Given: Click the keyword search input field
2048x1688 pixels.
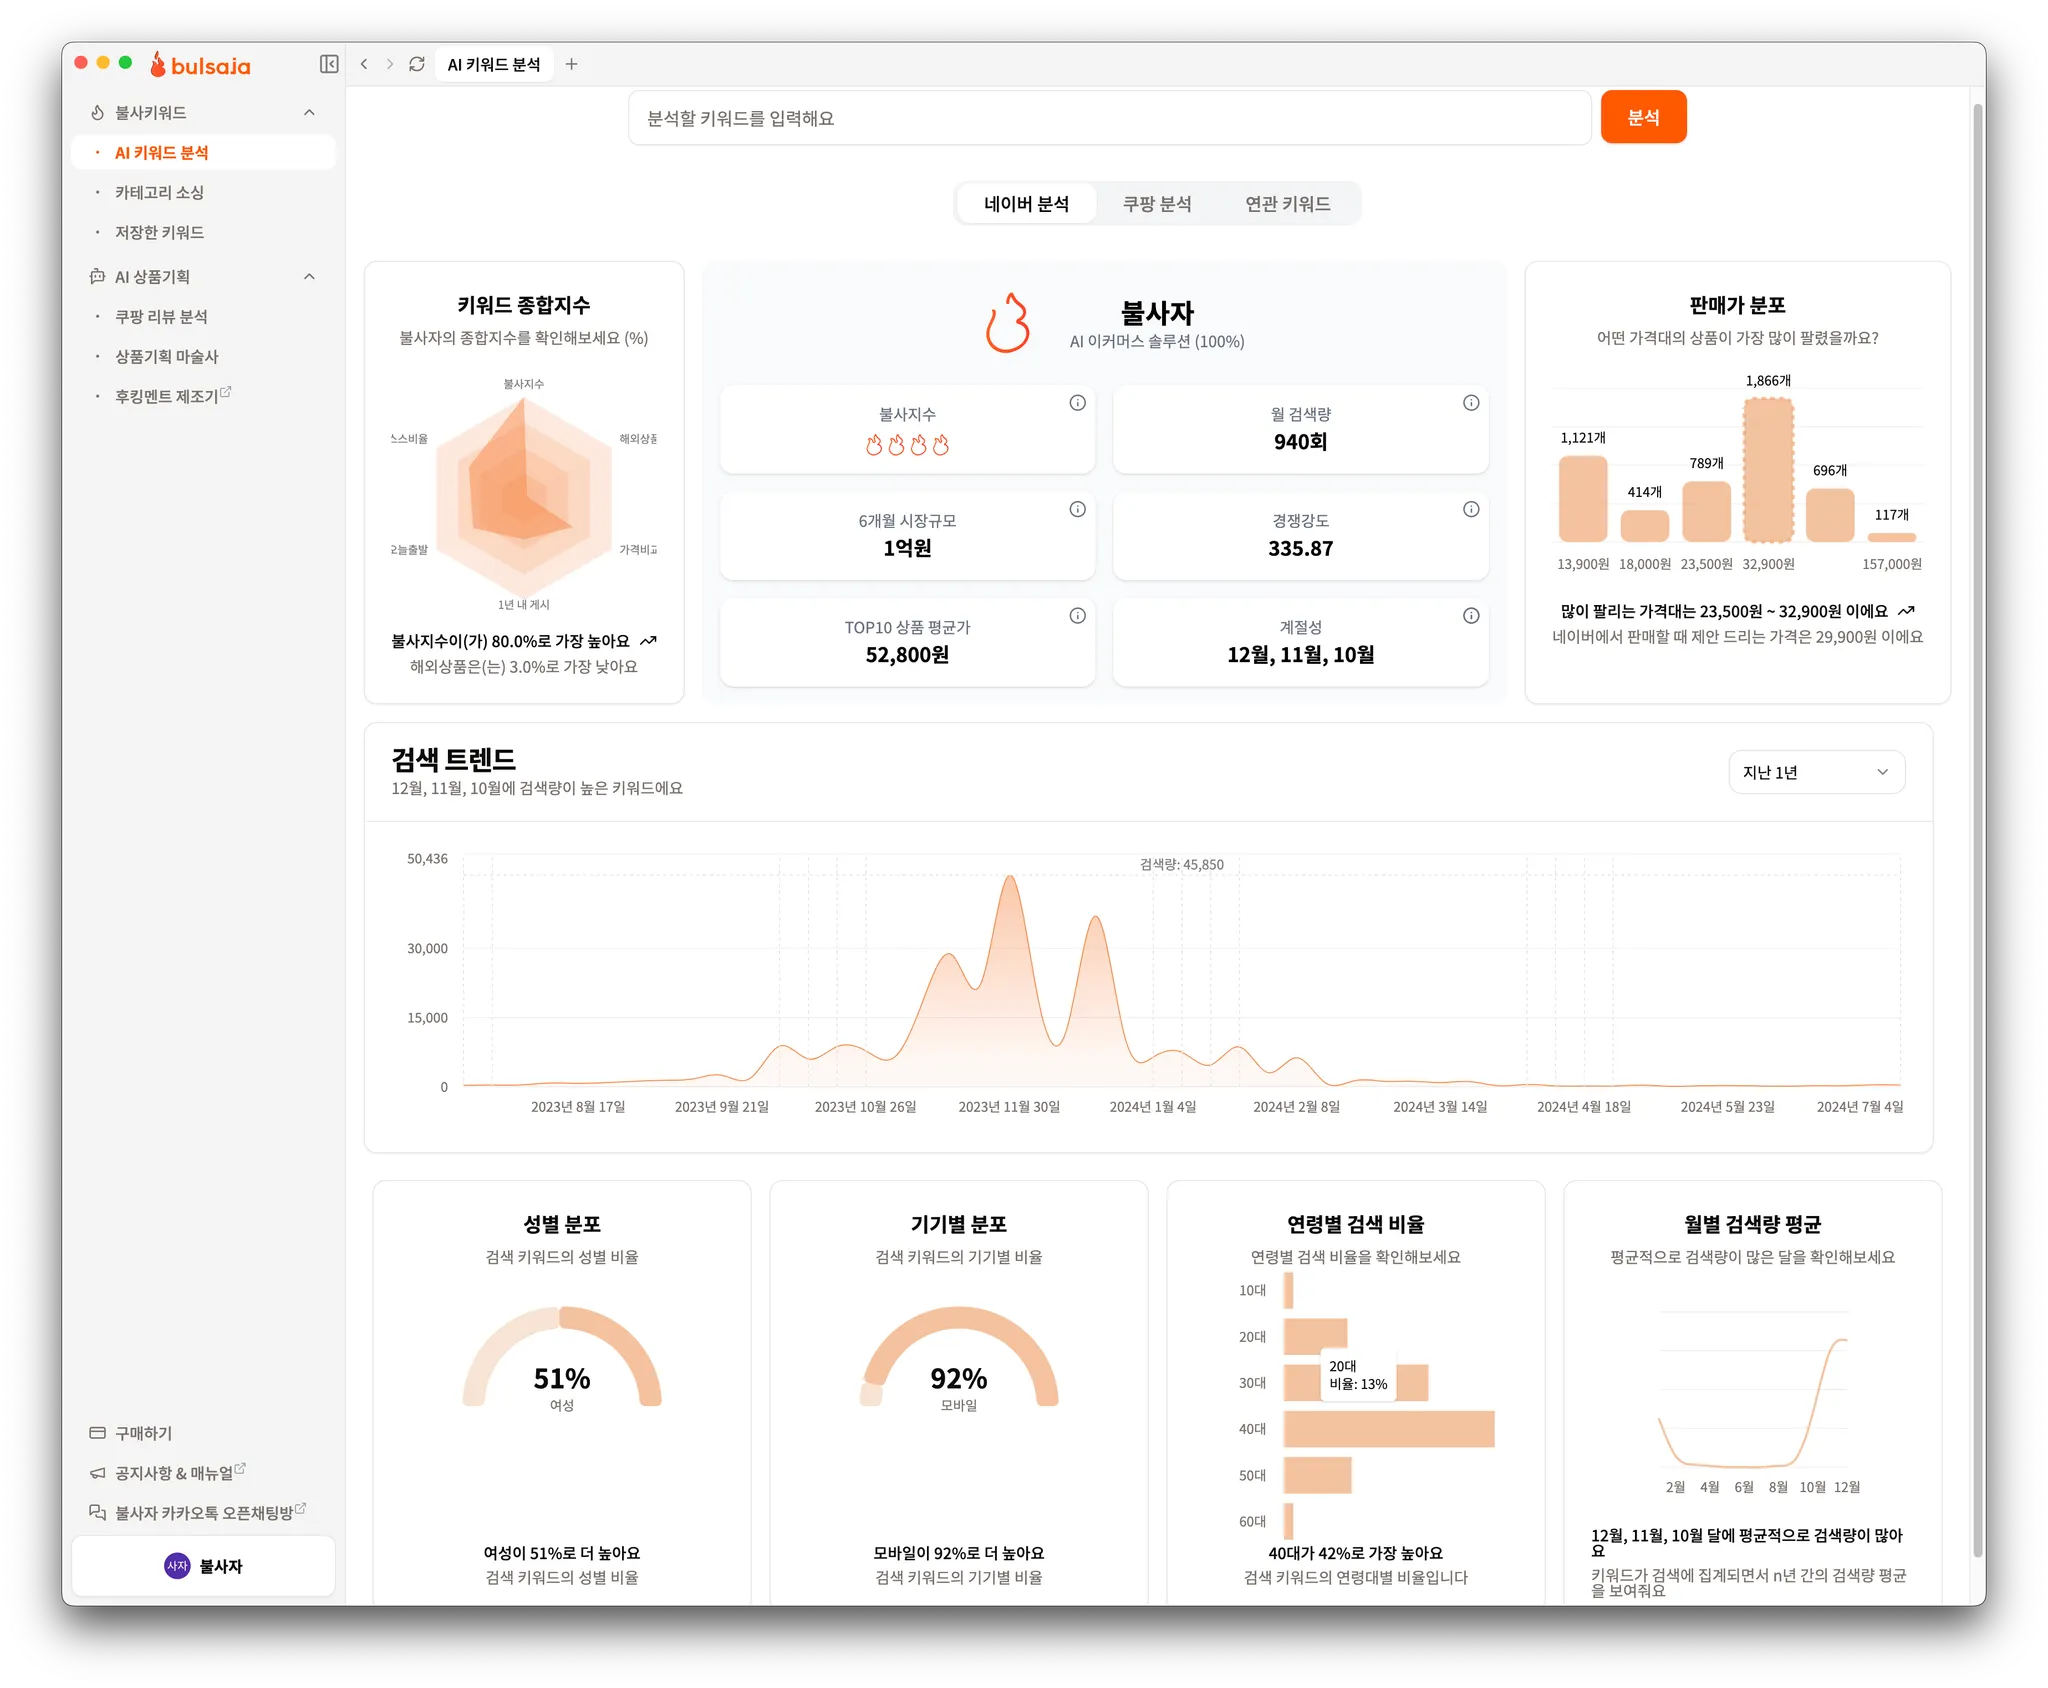Looking at the screenshot, I should click(1108, 118).
